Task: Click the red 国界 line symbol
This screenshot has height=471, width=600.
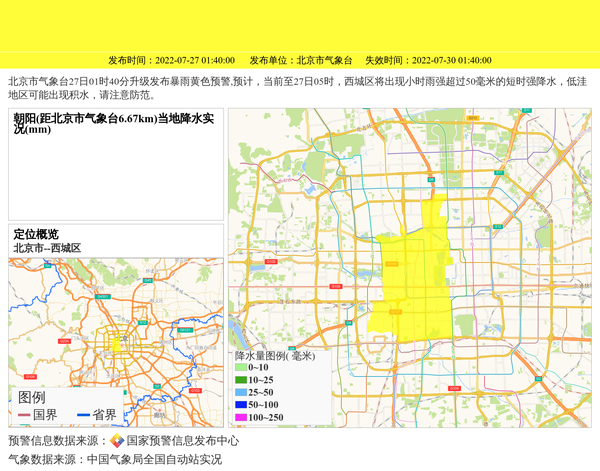Action: click(x=24, y=415)
